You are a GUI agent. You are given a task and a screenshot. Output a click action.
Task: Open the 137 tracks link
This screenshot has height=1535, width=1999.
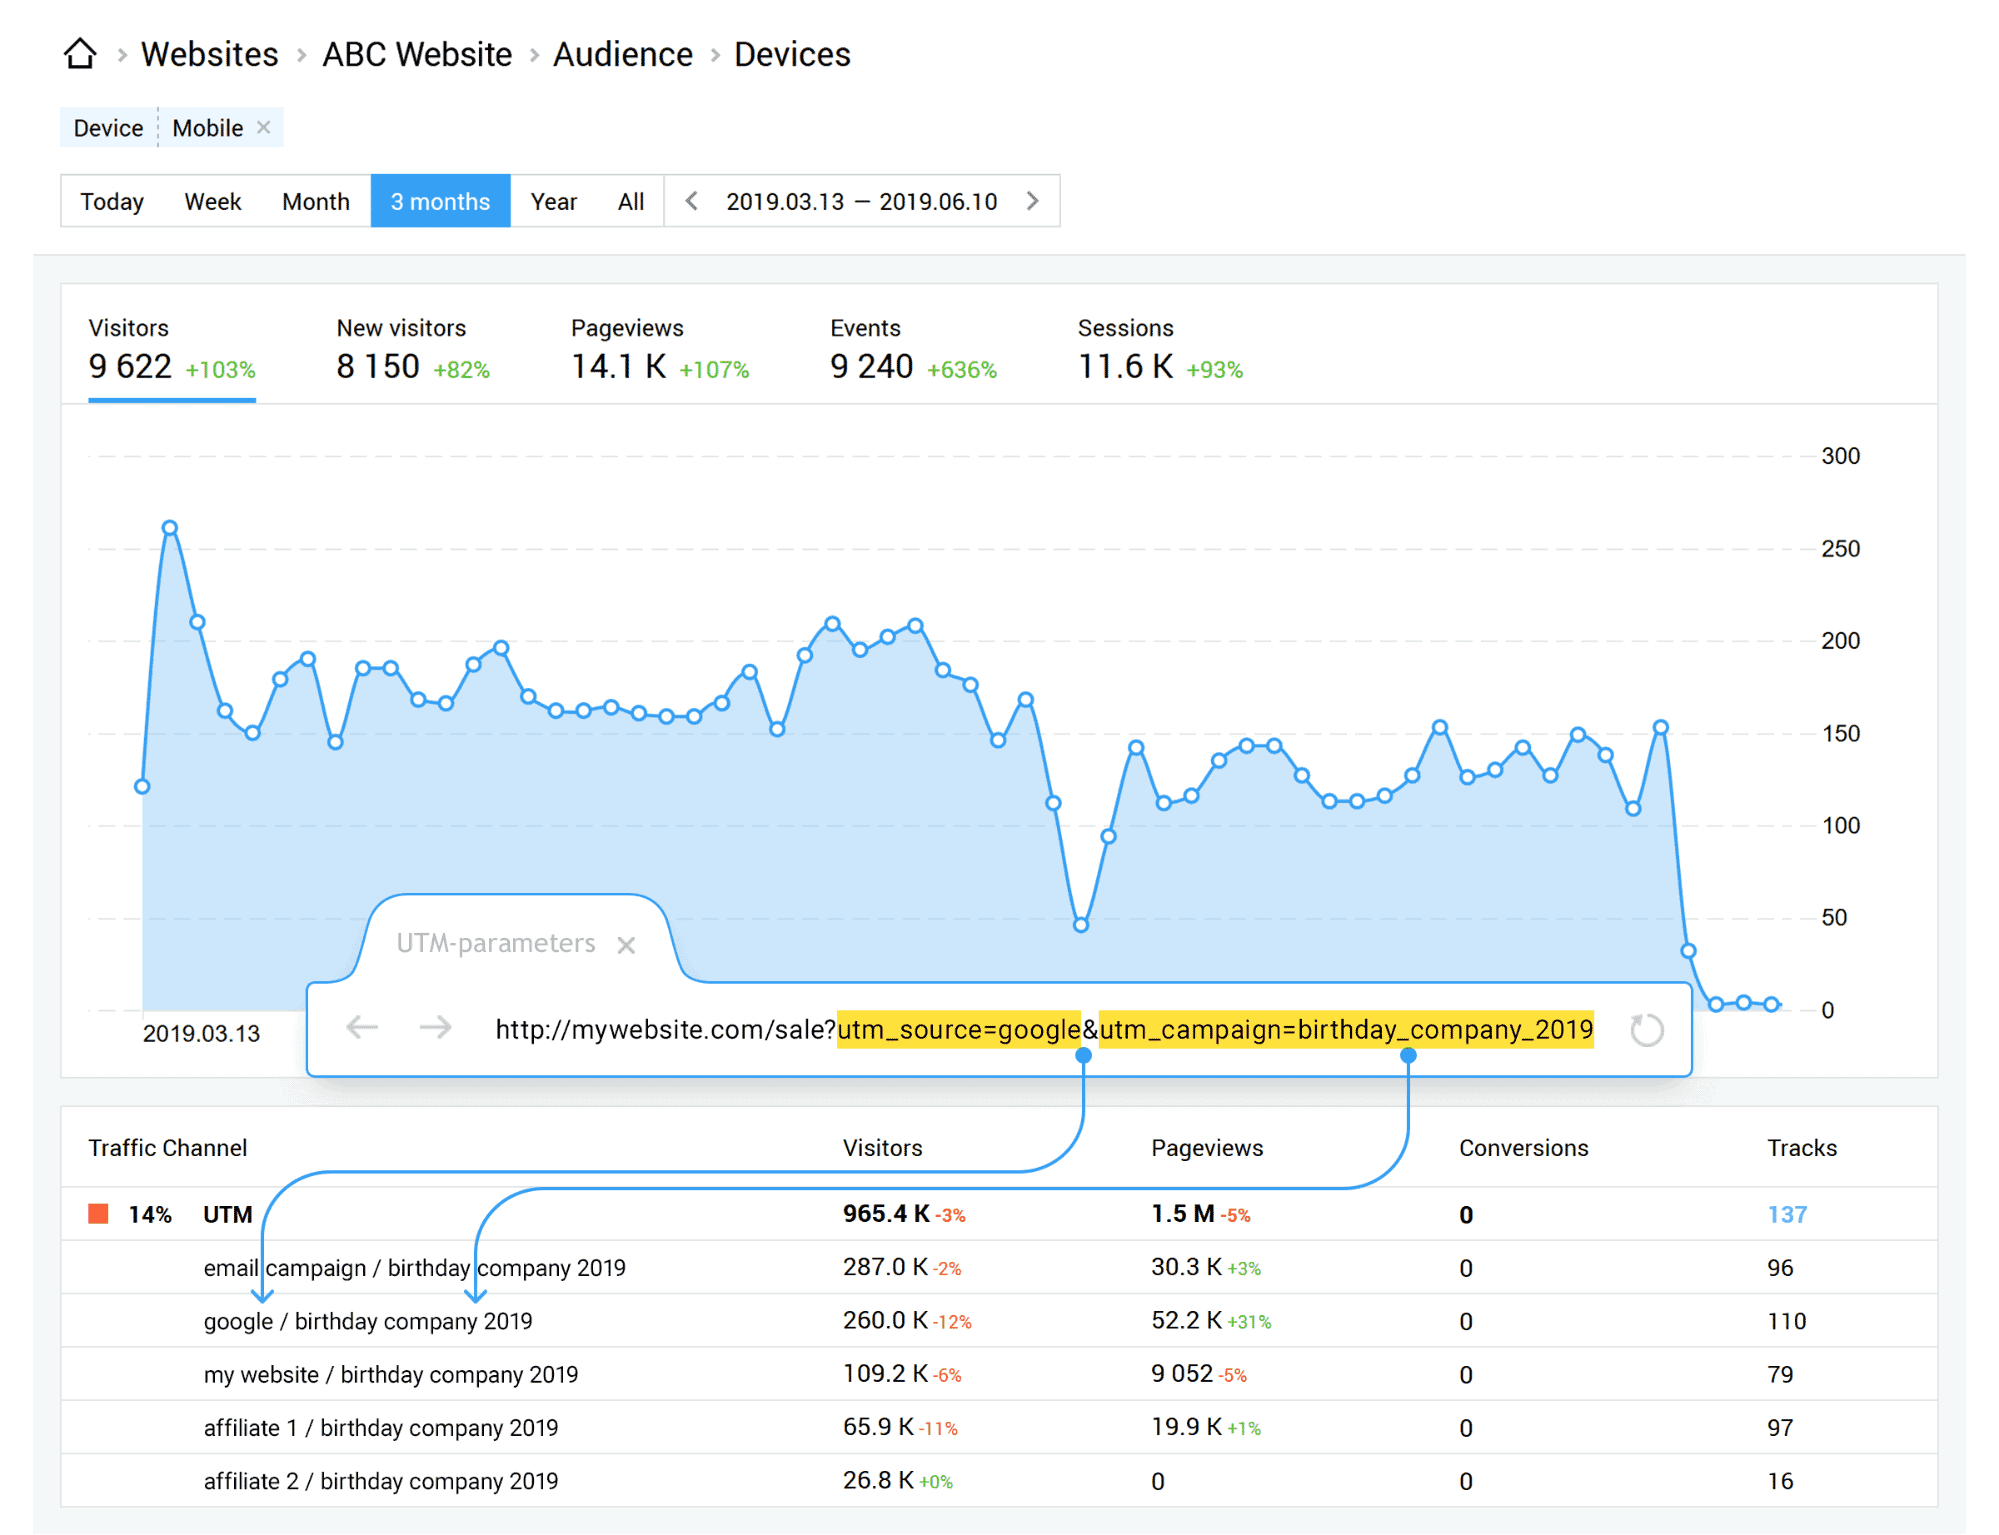[x=1786, y=1214]
